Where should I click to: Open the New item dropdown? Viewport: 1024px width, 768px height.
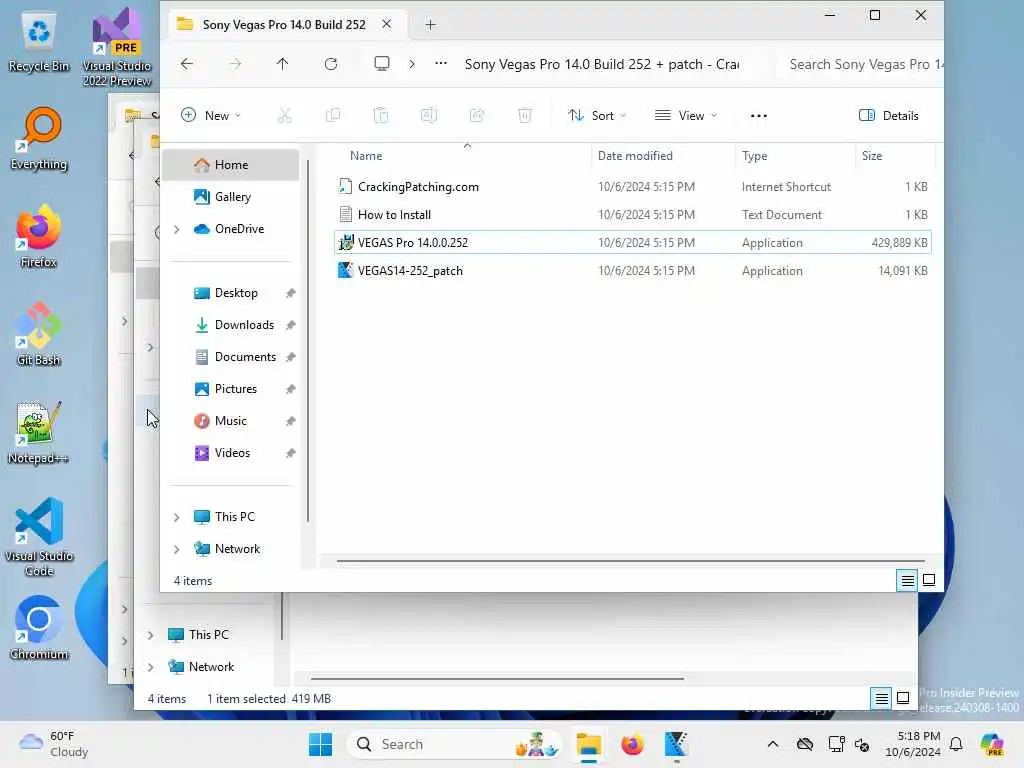click(211, 116)
